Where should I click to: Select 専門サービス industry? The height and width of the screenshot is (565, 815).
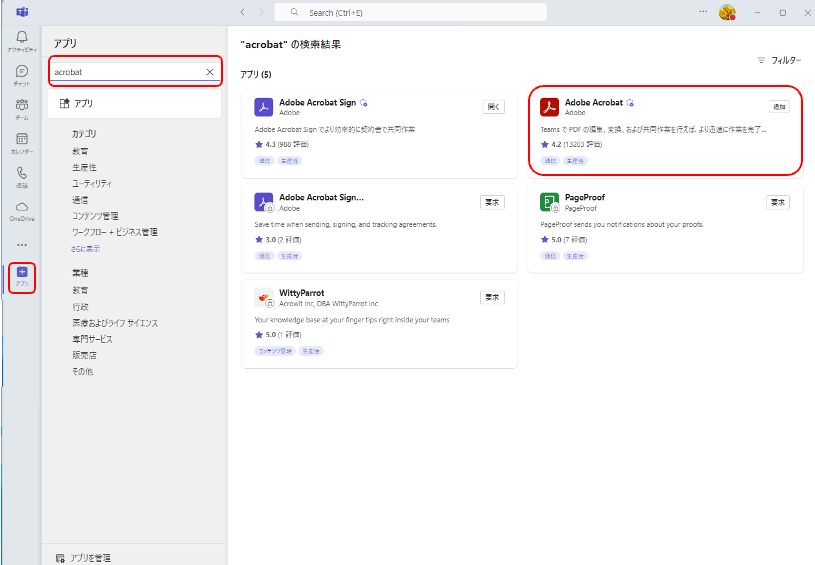92,339
